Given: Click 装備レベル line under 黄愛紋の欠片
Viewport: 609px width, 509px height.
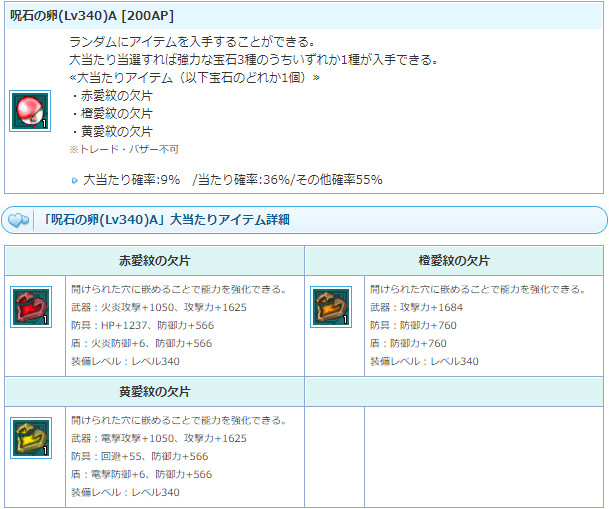Looking at the screenshot, I should [x=125, y=492].
